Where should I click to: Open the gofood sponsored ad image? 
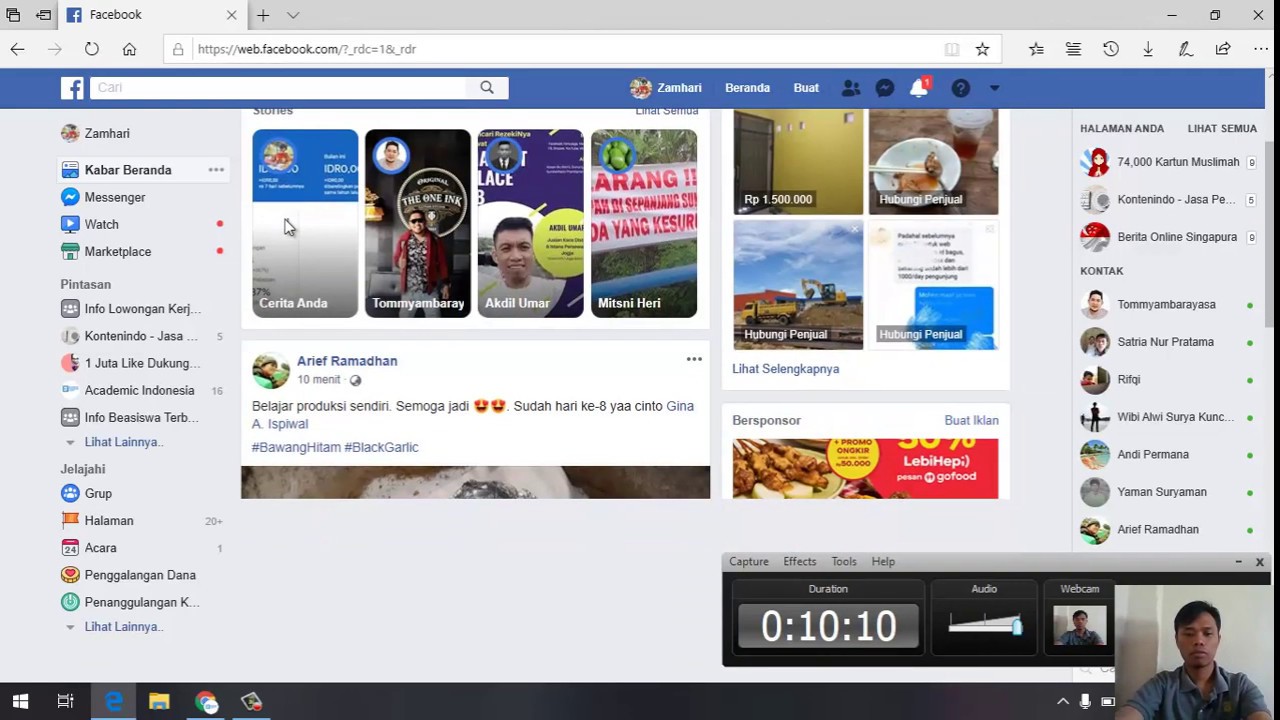pyautogui.click(x=865, y=468)
